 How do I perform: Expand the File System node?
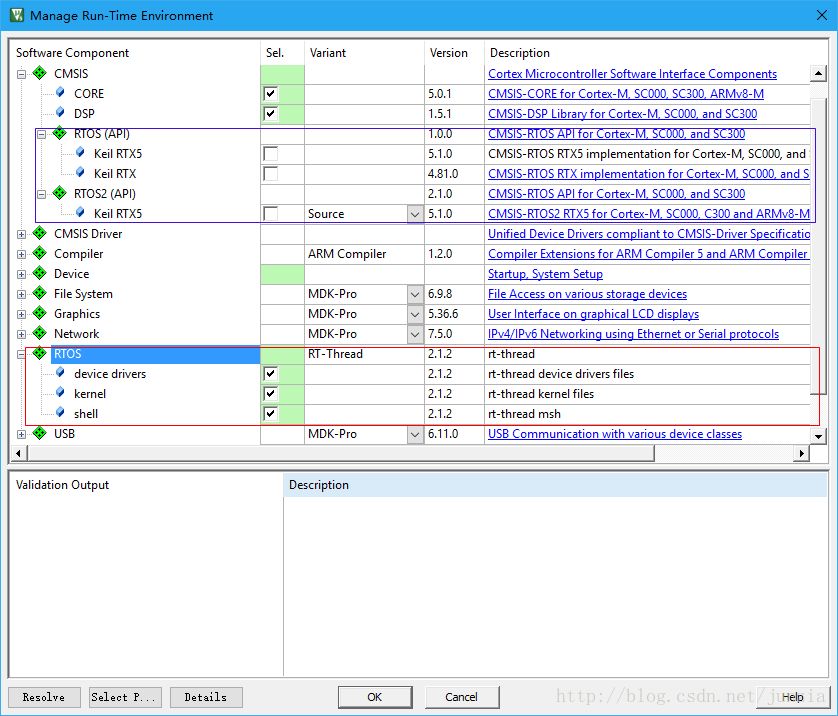point(21,294)
